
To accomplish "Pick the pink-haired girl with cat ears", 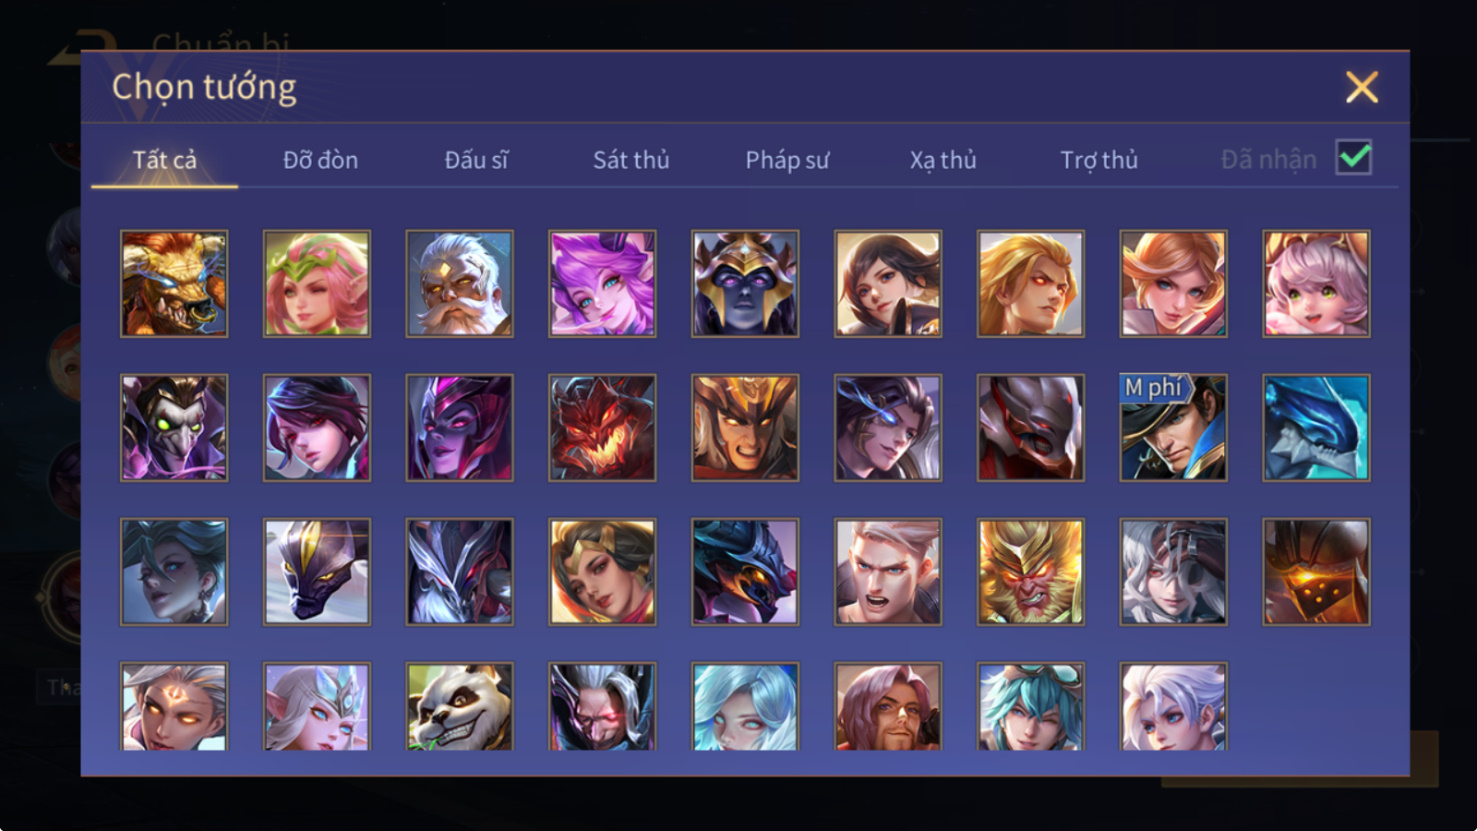I will (1317, 284).
